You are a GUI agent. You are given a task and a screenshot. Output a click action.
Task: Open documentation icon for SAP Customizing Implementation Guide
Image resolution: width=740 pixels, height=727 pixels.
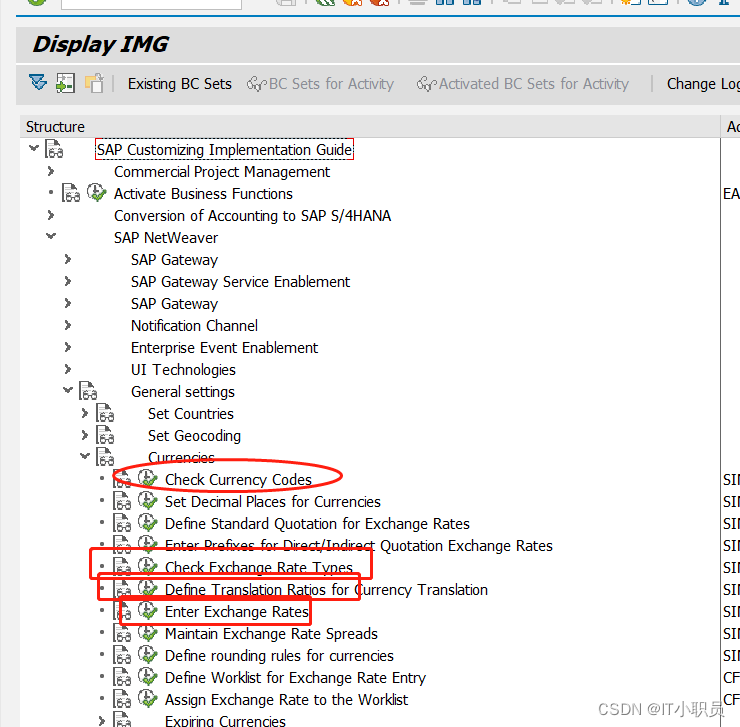pos(54,149)
